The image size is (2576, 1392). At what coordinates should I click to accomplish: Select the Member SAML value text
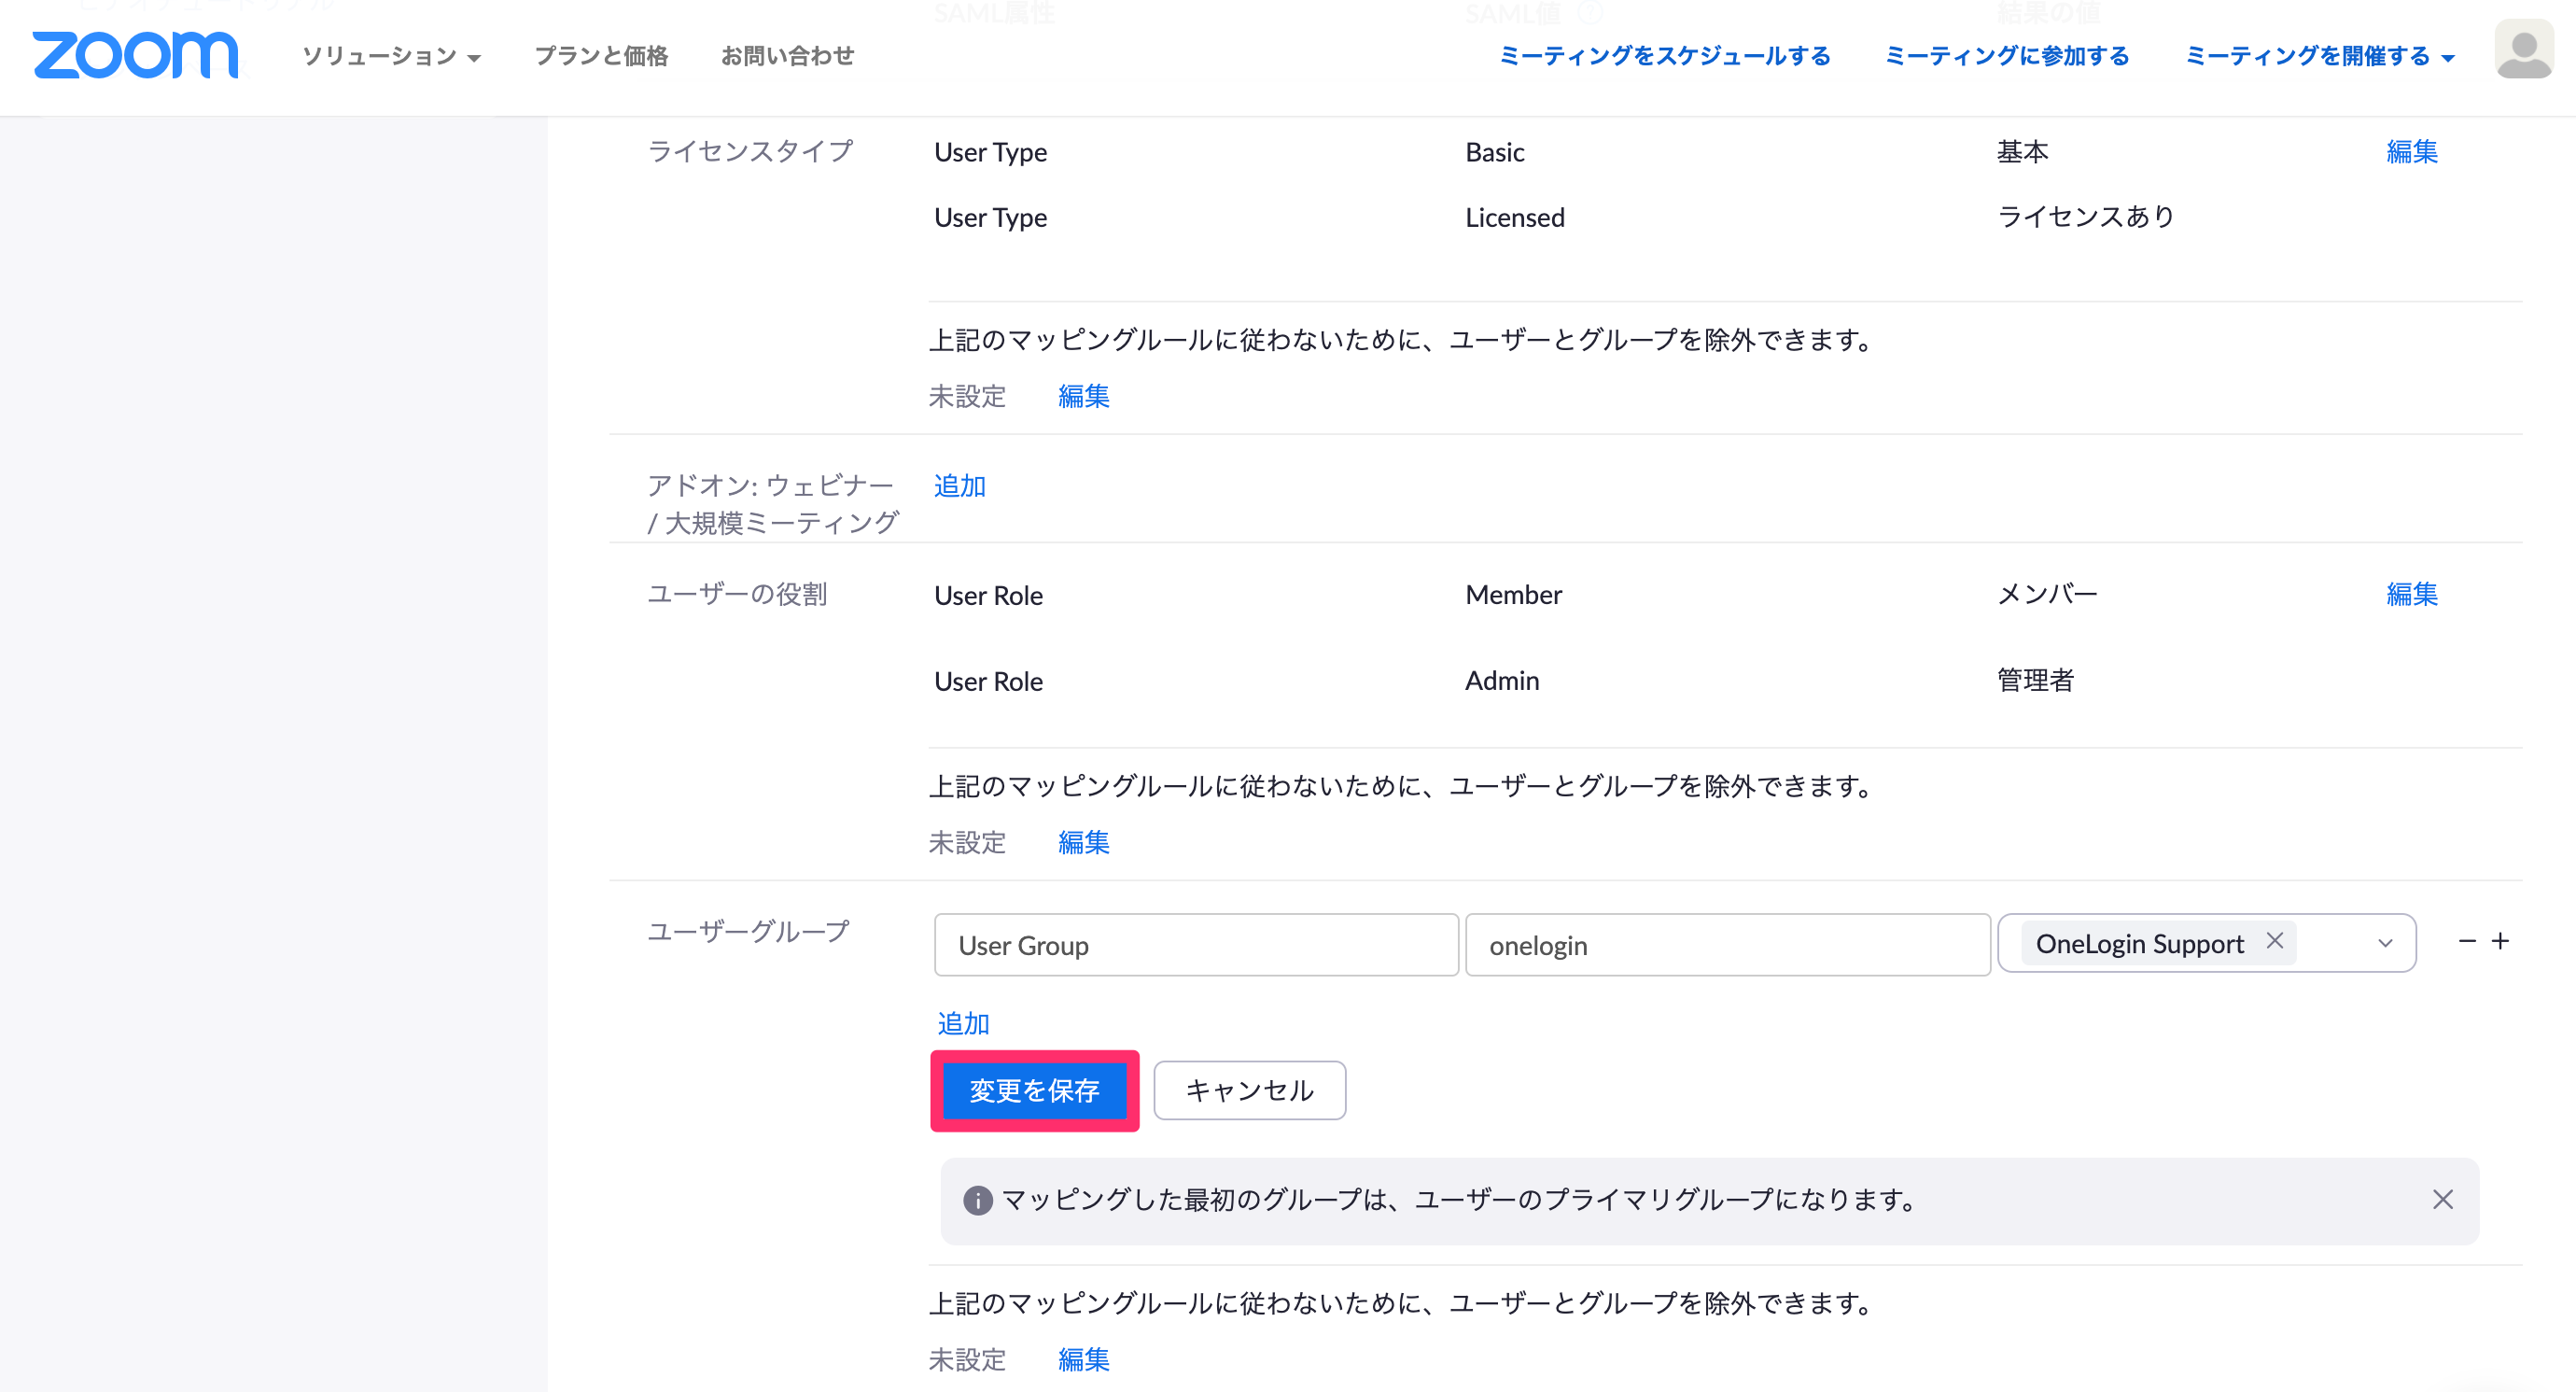[1513, 595]
